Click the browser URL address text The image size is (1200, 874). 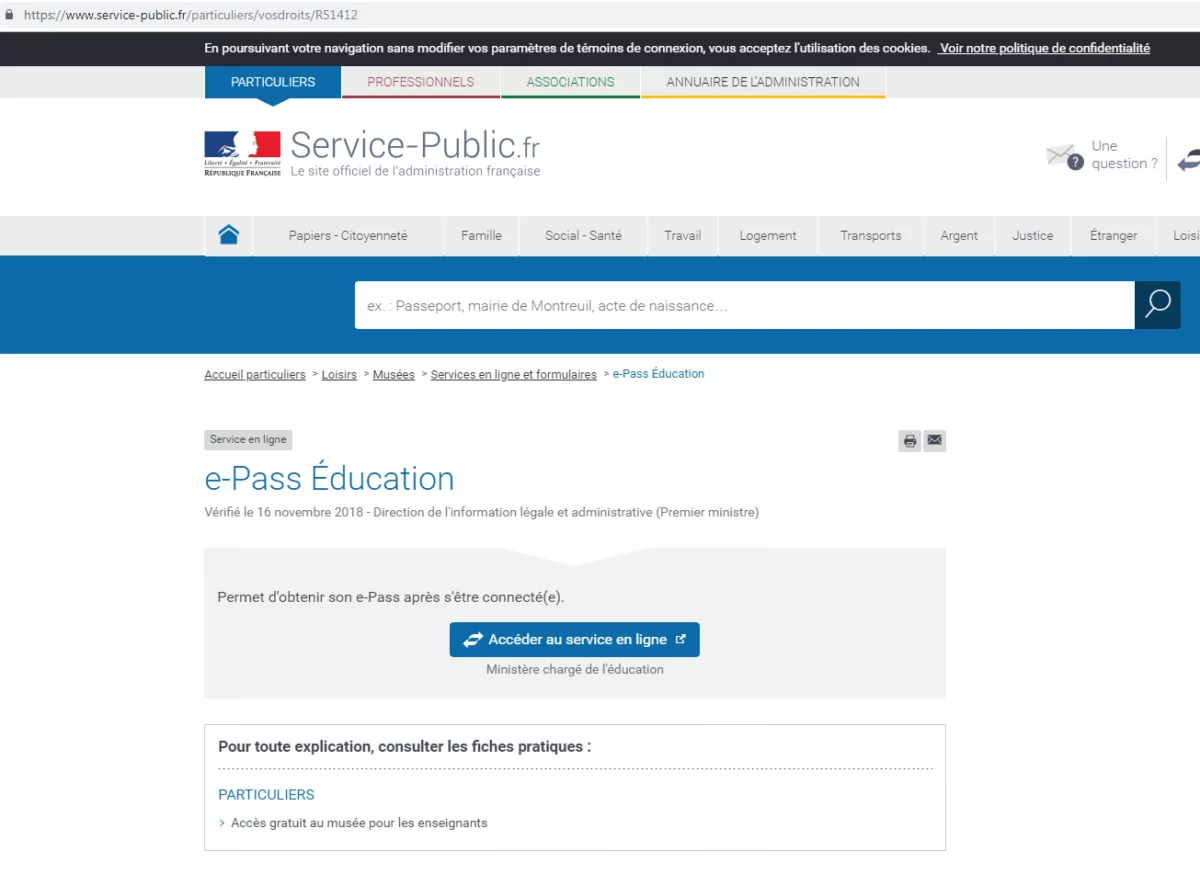190,15
